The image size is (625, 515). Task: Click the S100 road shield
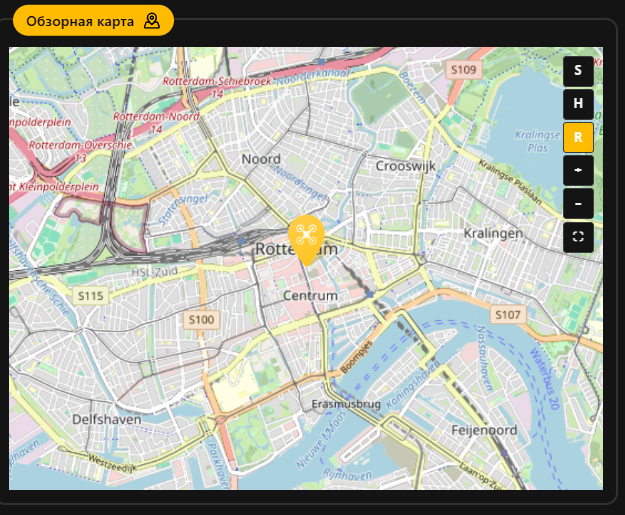pyautogui.click(x=201, y=320)
